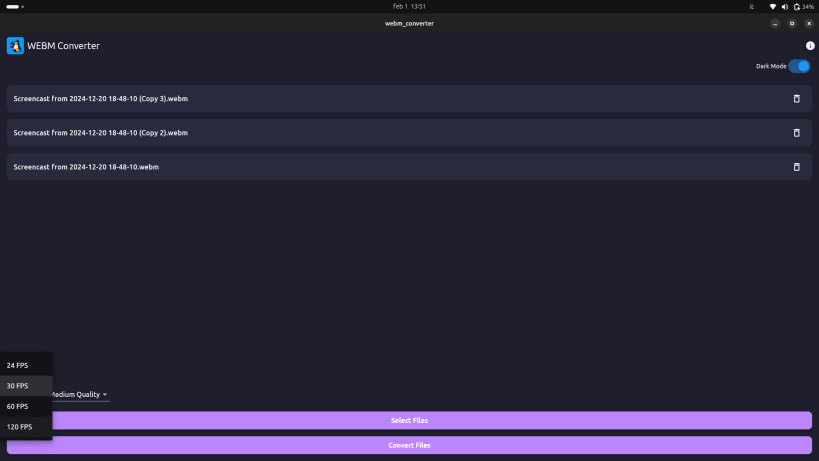The height and width of the screenshot is (461, 819).
Task: Click the Convert Files button
Action: [410, 445]
